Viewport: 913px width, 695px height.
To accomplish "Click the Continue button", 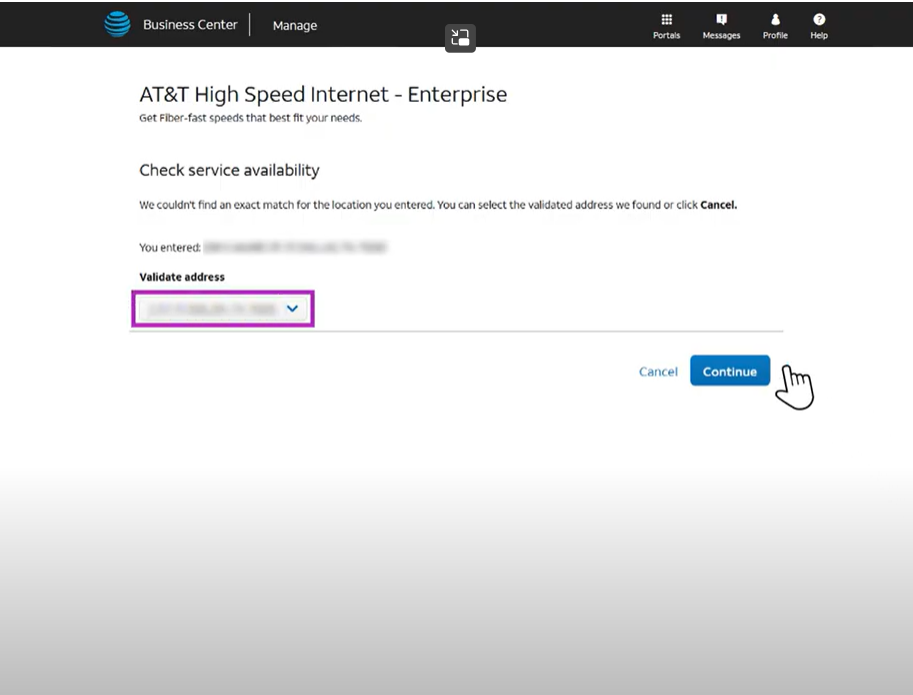I will click(x=730, y=371).
